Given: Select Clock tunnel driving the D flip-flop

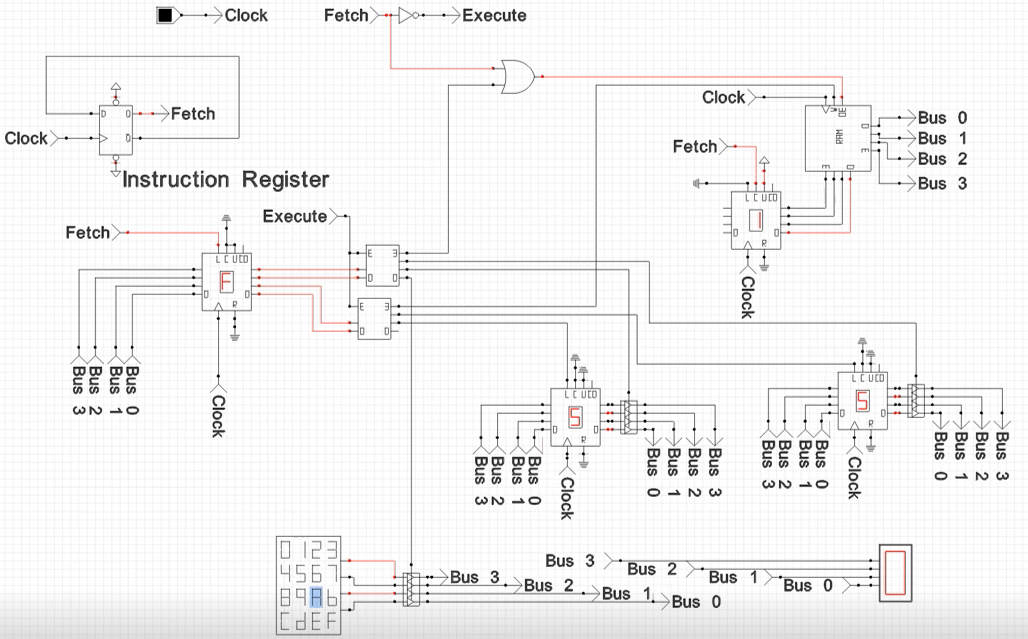Looking at the screenshot, I should click(x=31, y=138).
